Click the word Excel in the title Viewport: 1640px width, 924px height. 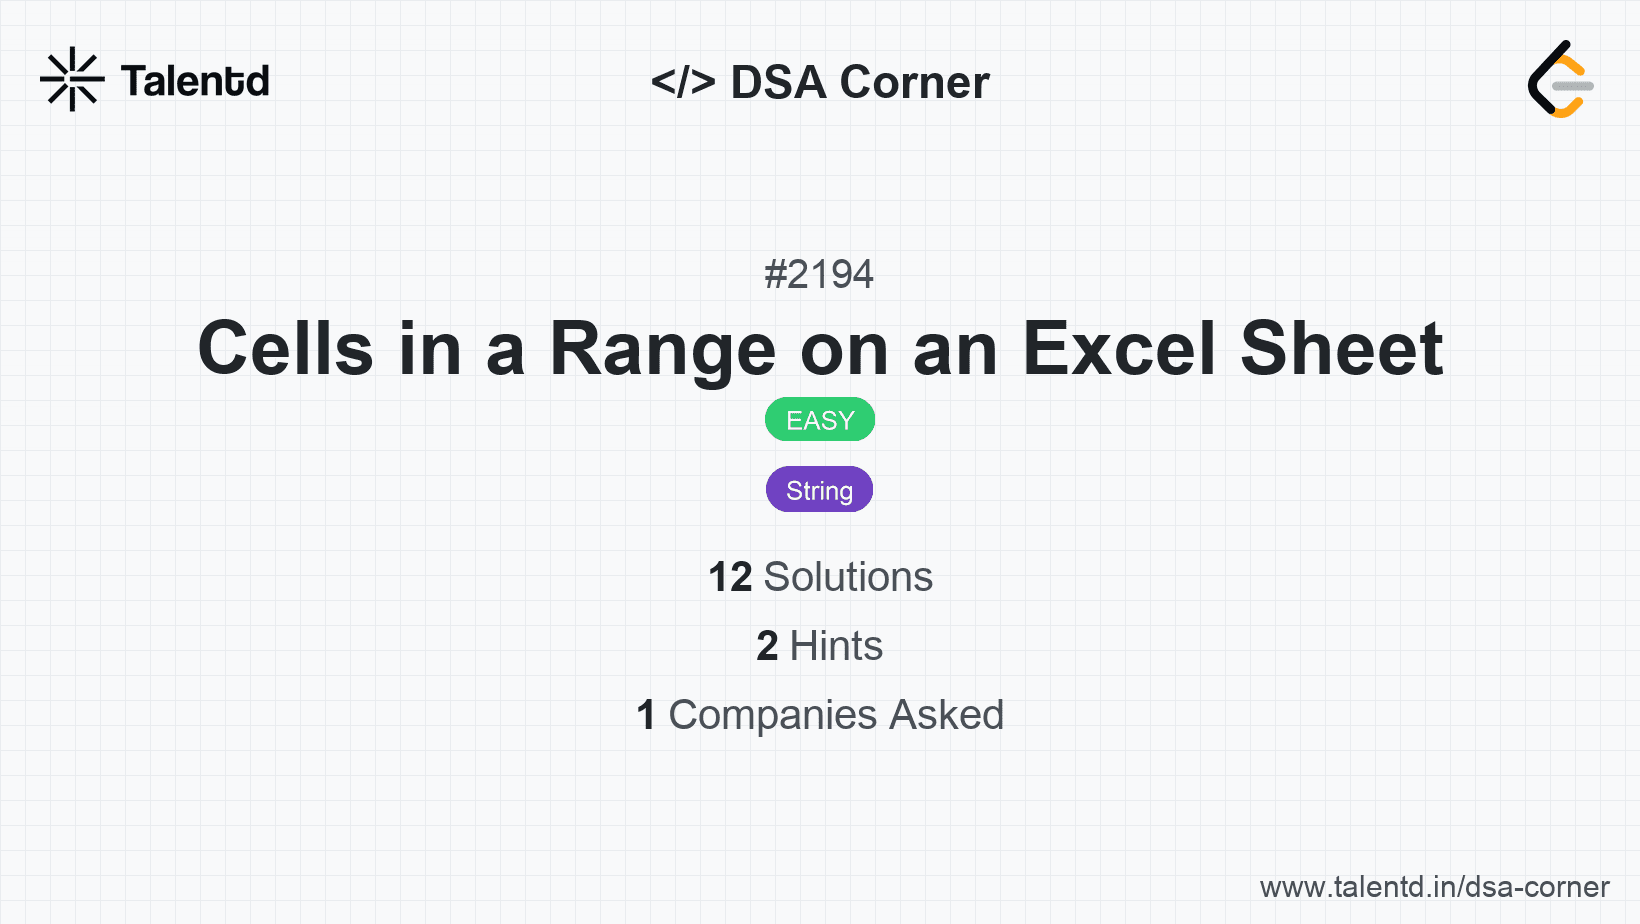tap(1119, 349)
